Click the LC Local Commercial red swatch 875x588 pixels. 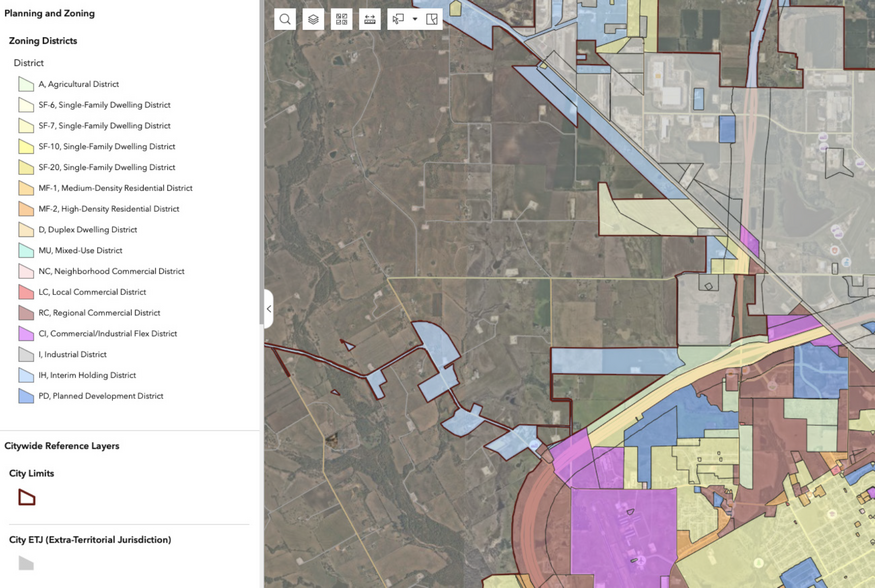click(26, 293)
